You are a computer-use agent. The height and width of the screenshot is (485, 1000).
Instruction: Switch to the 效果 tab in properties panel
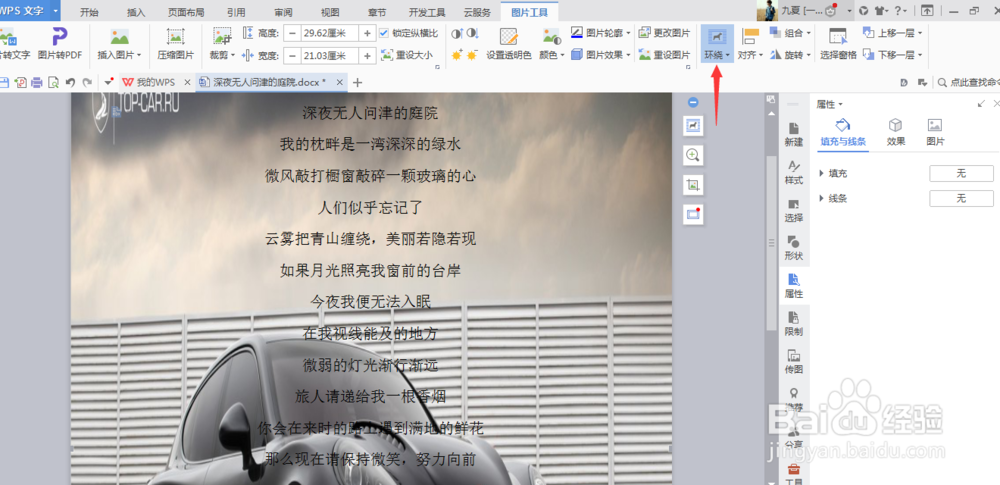(x=895, y=132)
